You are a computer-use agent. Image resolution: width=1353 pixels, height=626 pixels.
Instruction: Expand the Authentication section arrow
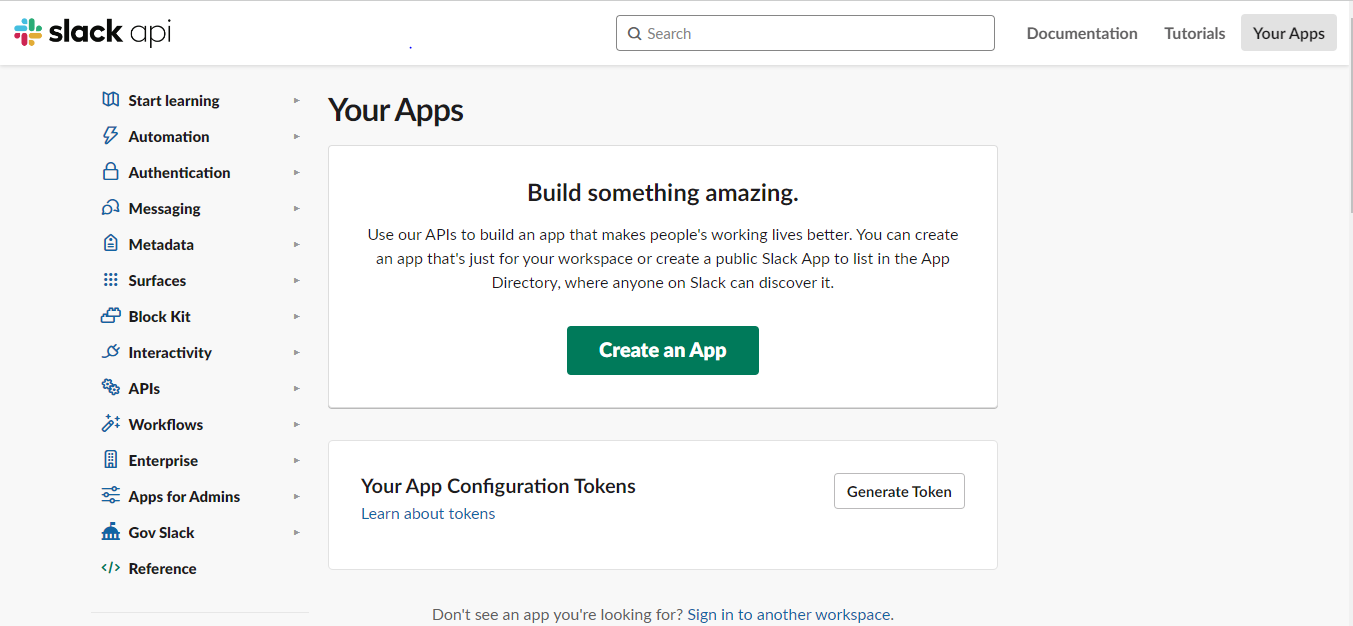(x=297, y=172)
